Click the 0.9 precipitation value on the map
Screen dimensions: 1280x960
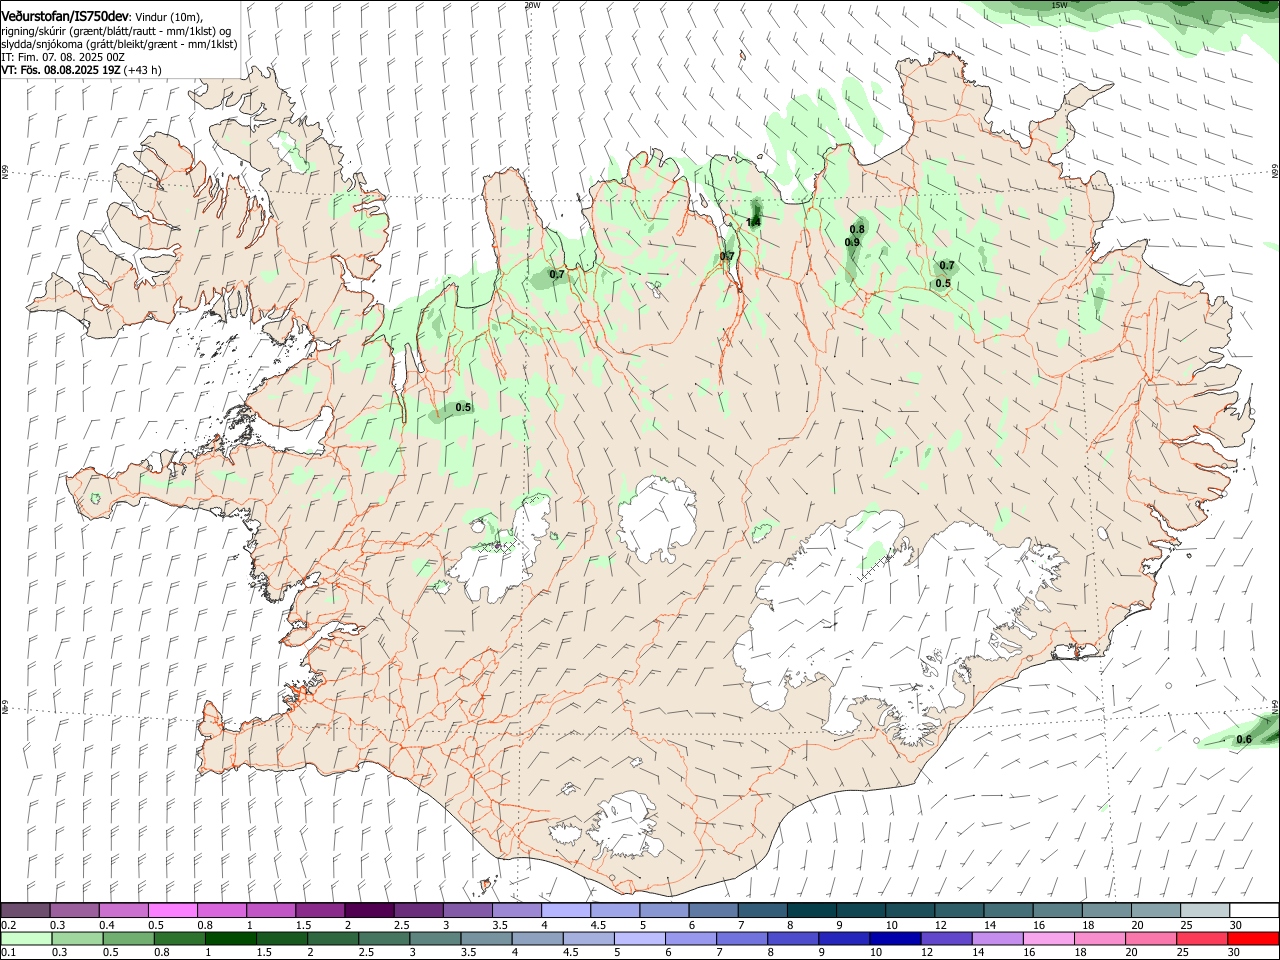click(852, 242)
